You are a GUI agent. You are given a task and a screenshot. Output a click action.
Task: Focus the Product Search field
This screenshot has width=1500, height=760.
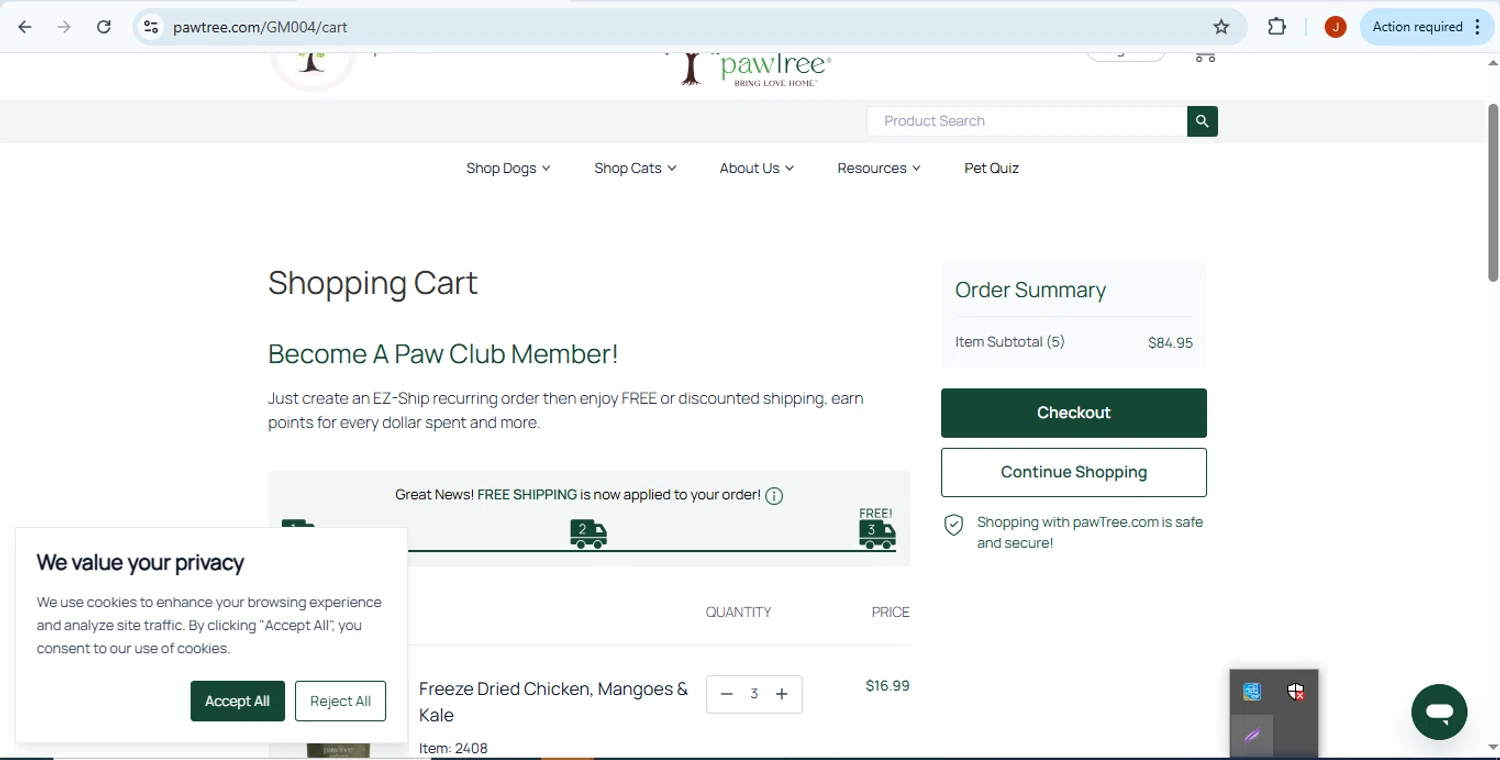point(1027,121)
